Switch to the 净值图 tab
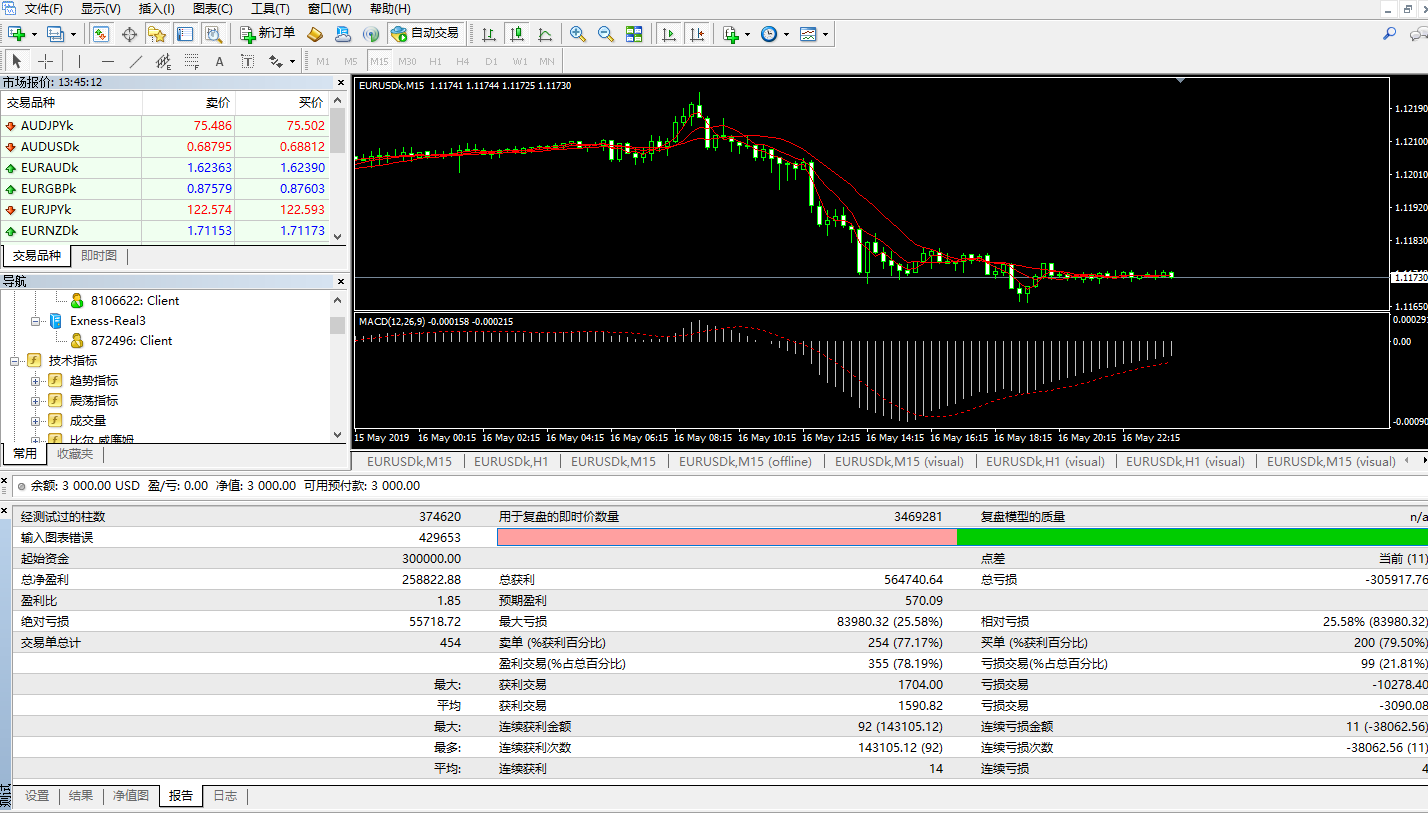The height and width of the screenshot is (814, 1428). (131, 796)
